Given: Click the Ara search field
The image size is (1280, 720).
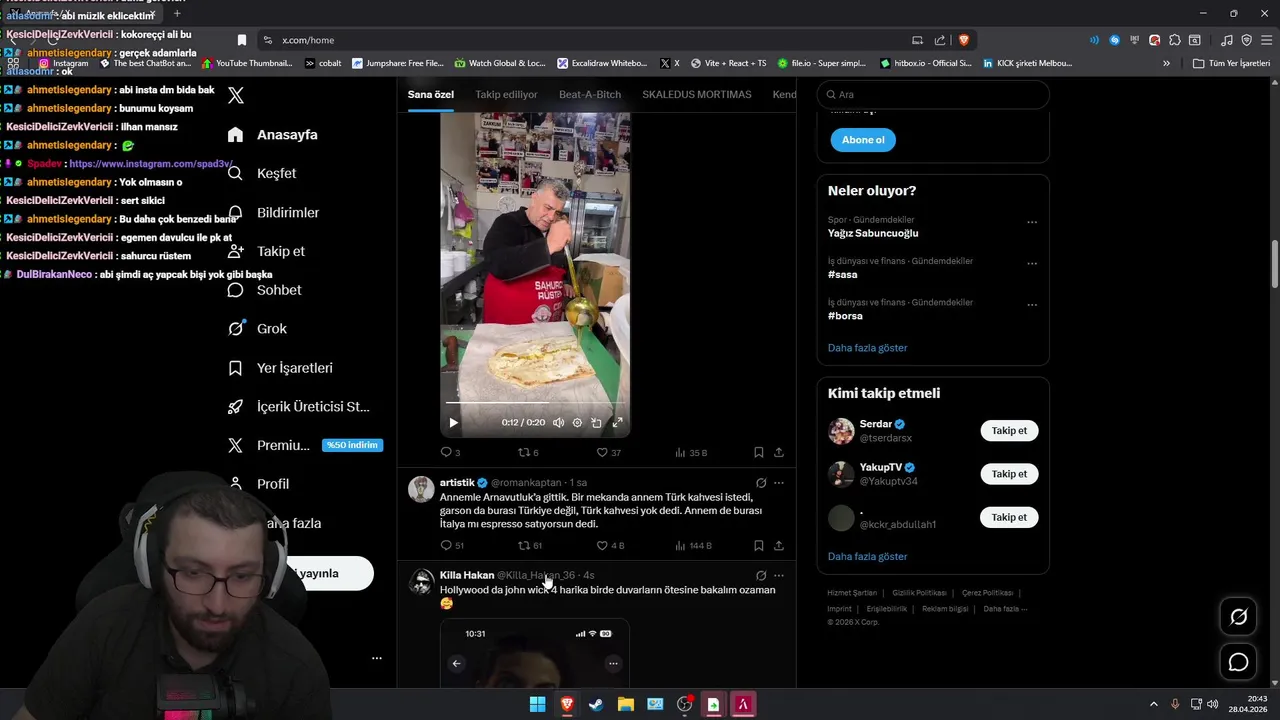Looking at the screenshot, I should point(933,94).
